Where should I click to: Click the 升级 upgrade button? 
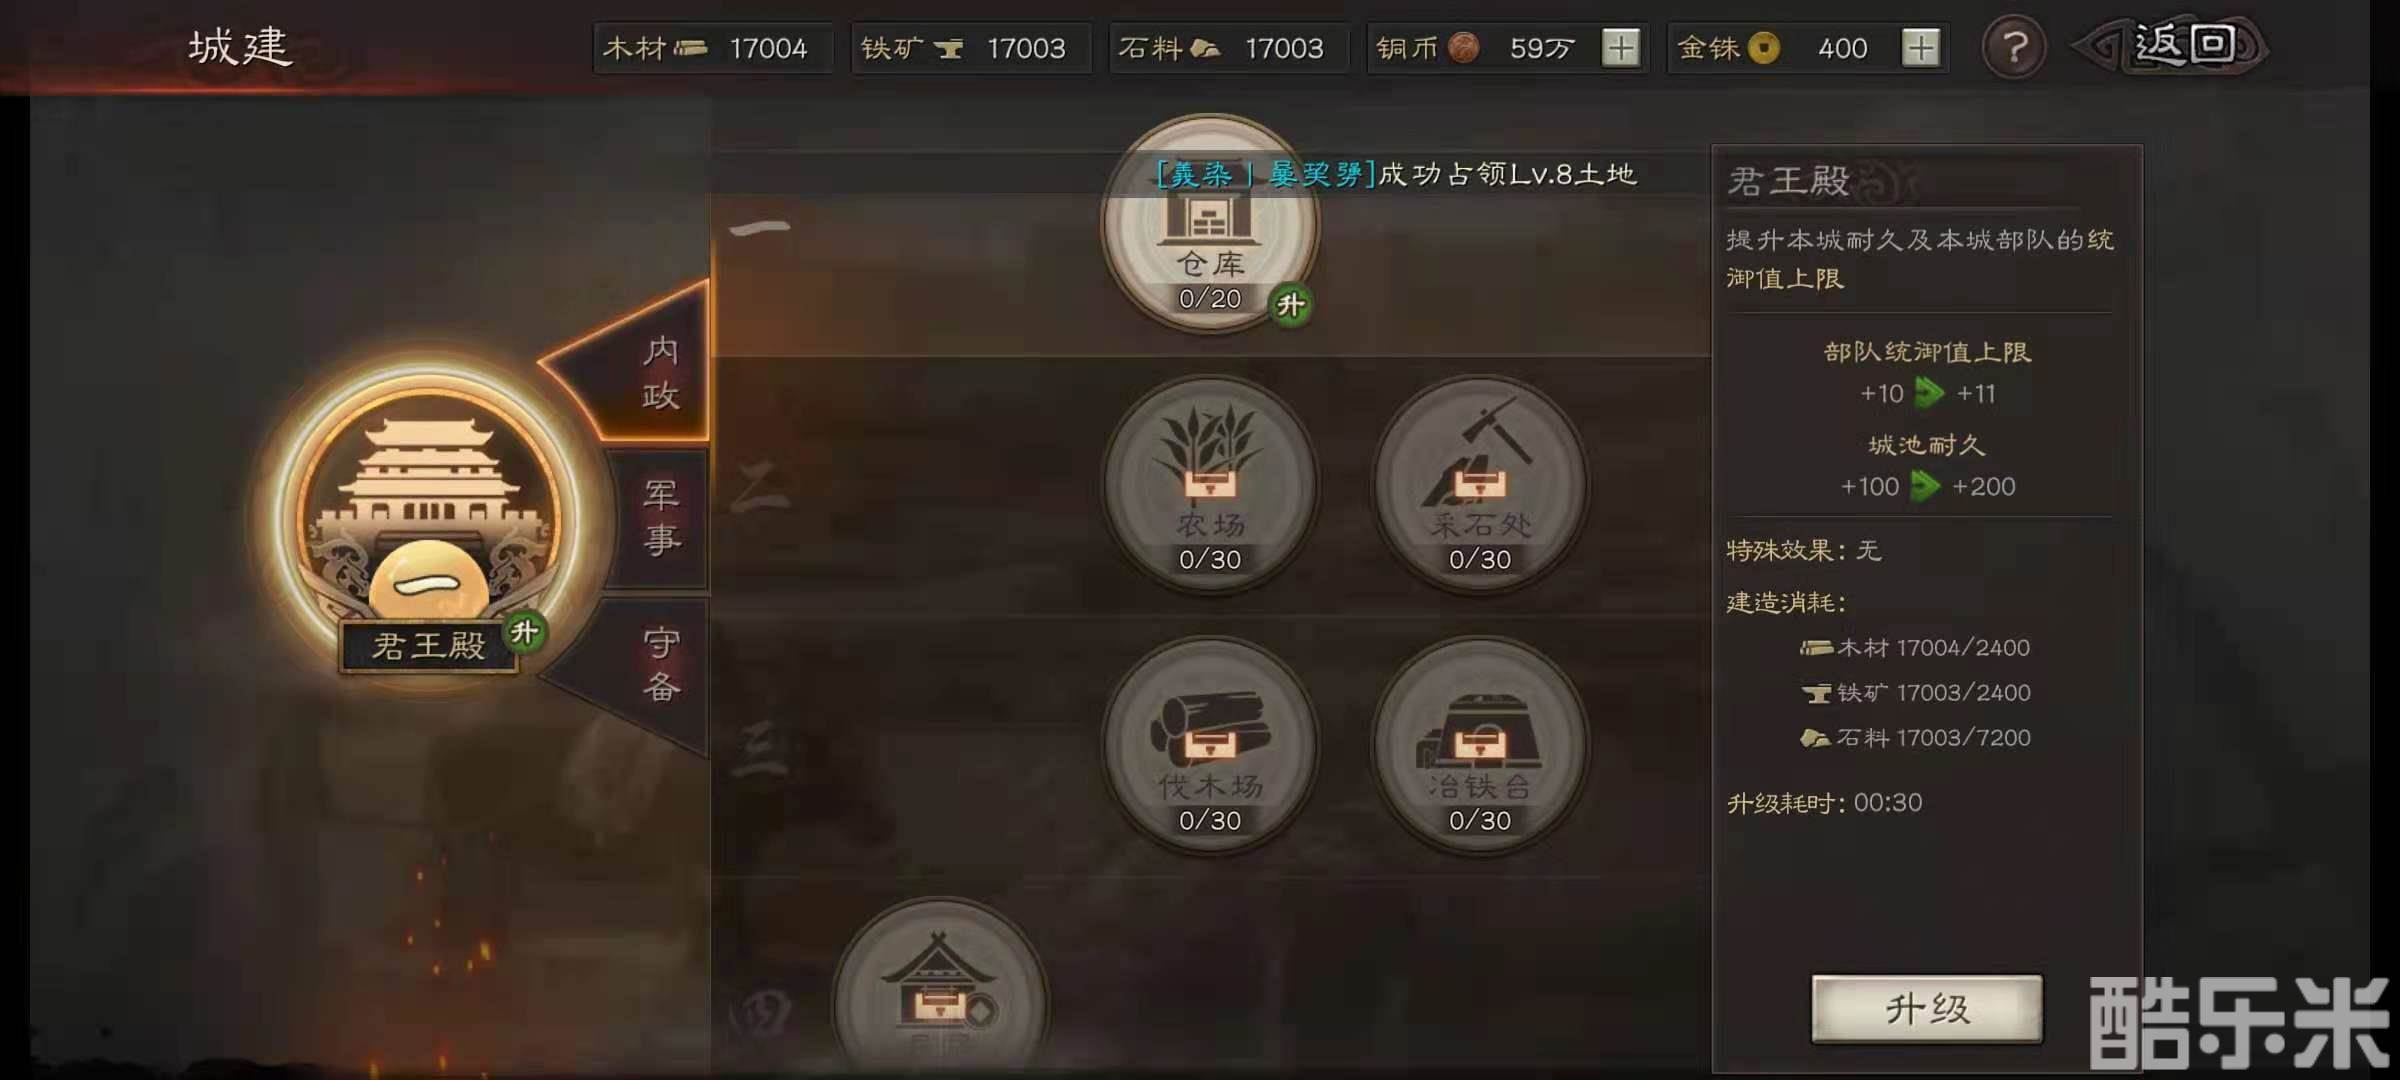1927,1009
